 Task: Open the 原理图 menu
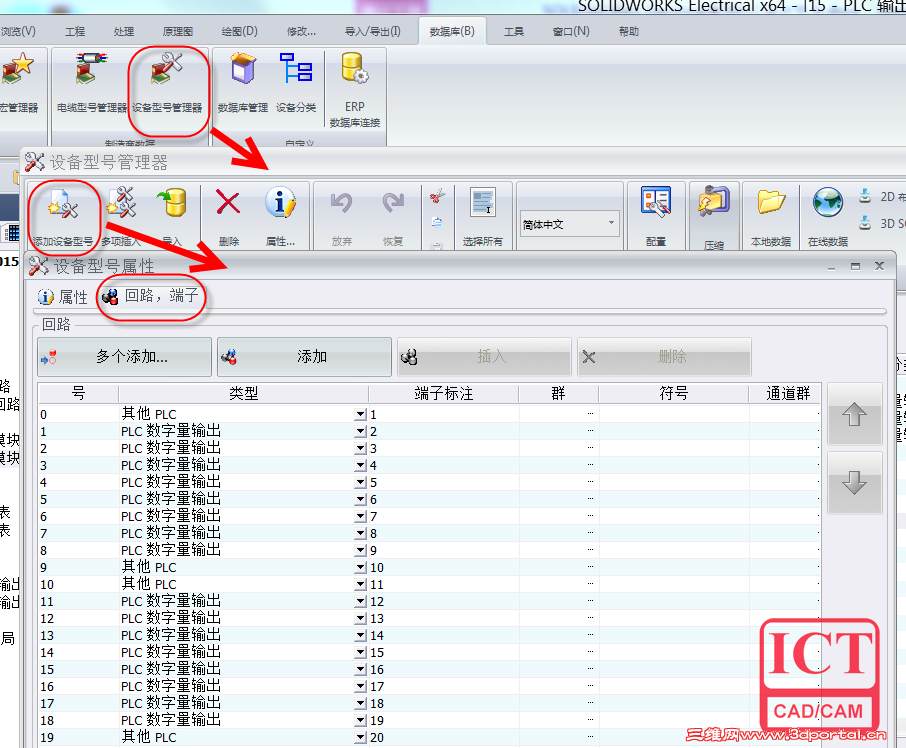point(178,31)
